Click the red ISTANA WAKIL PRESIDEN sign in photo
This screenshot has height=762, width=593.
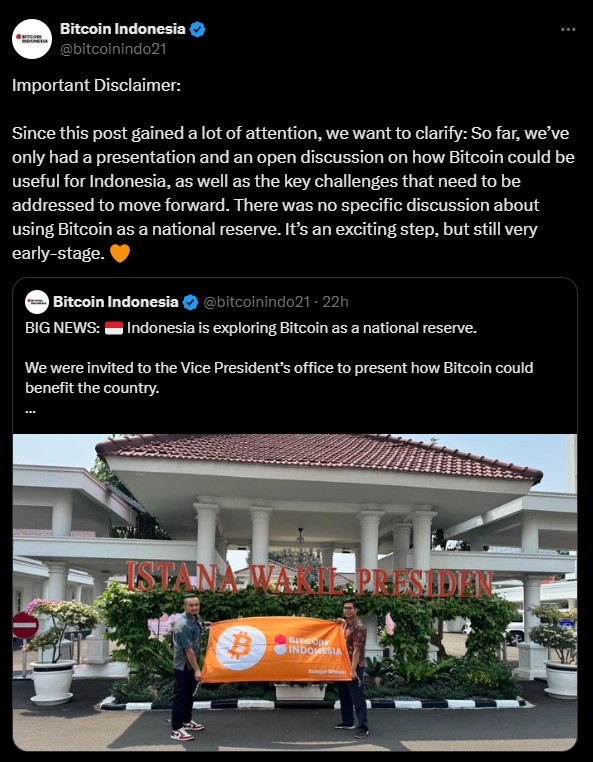coord(310,579)
